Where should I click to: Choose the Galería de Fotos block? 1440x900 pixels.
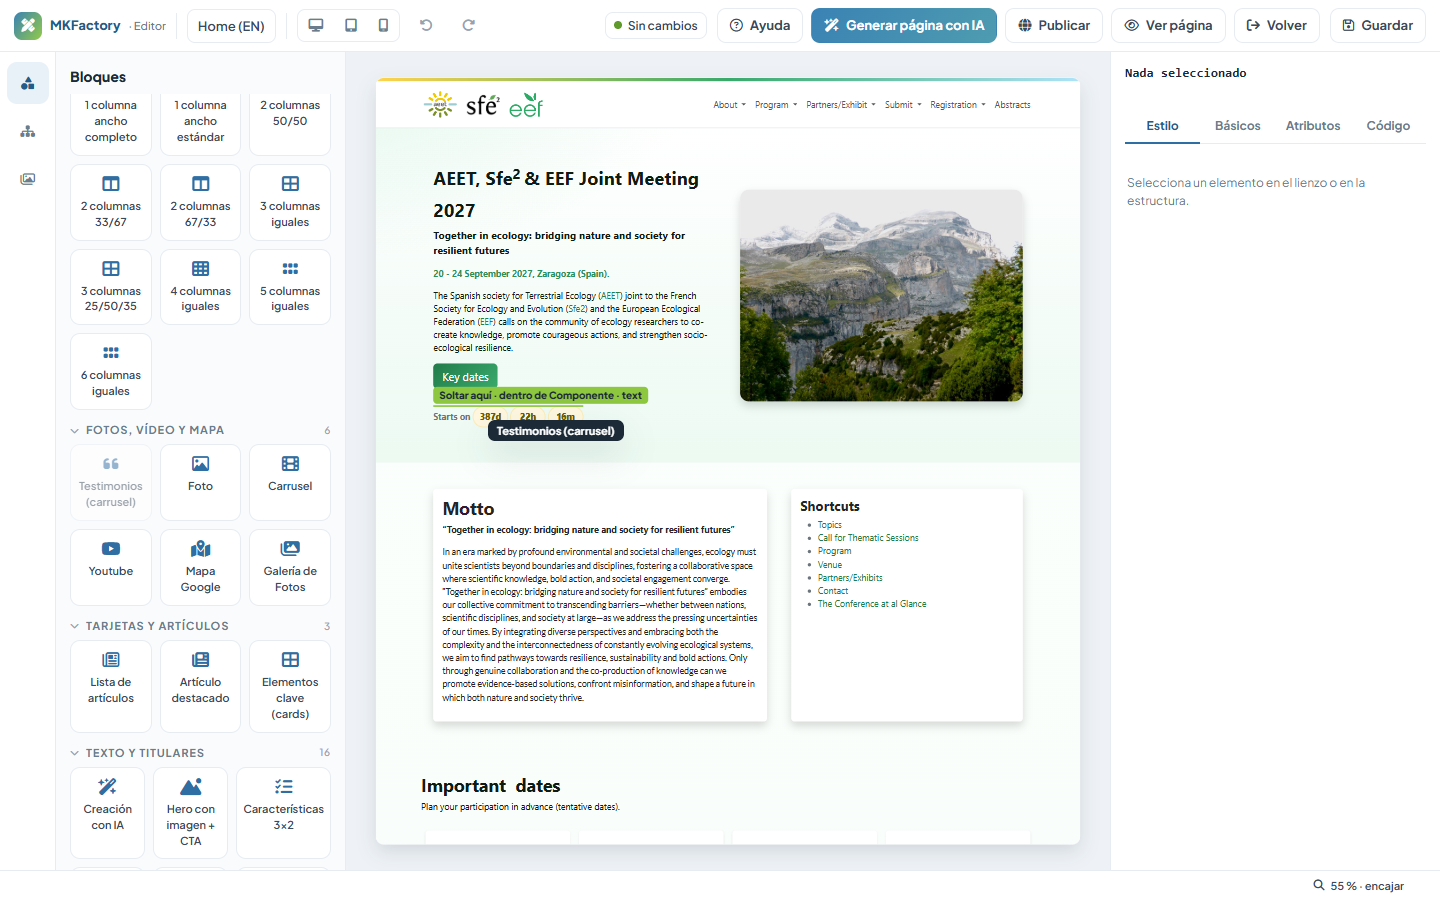pos(290,567)
